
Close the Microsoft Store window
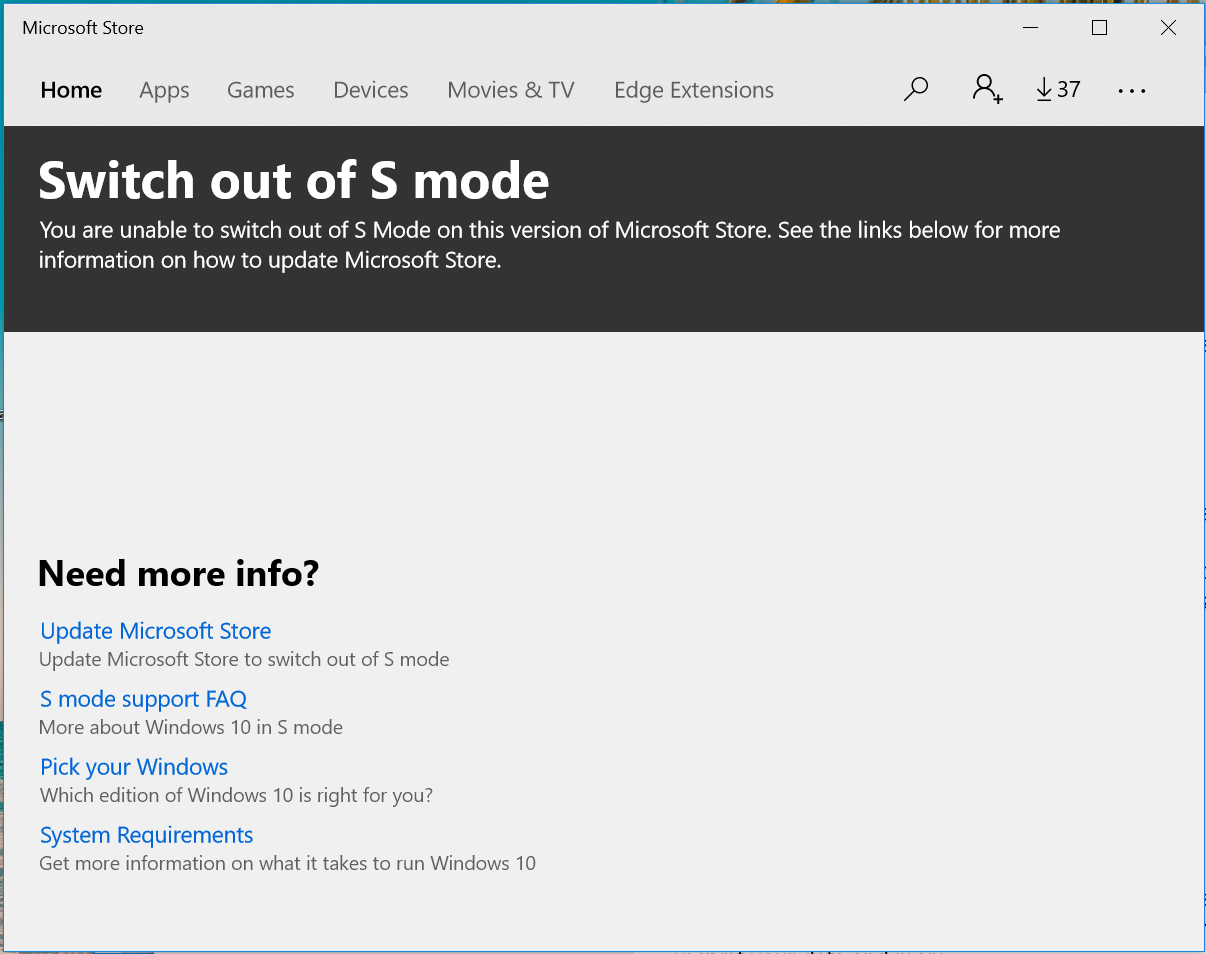click(x=1168, y=28)
